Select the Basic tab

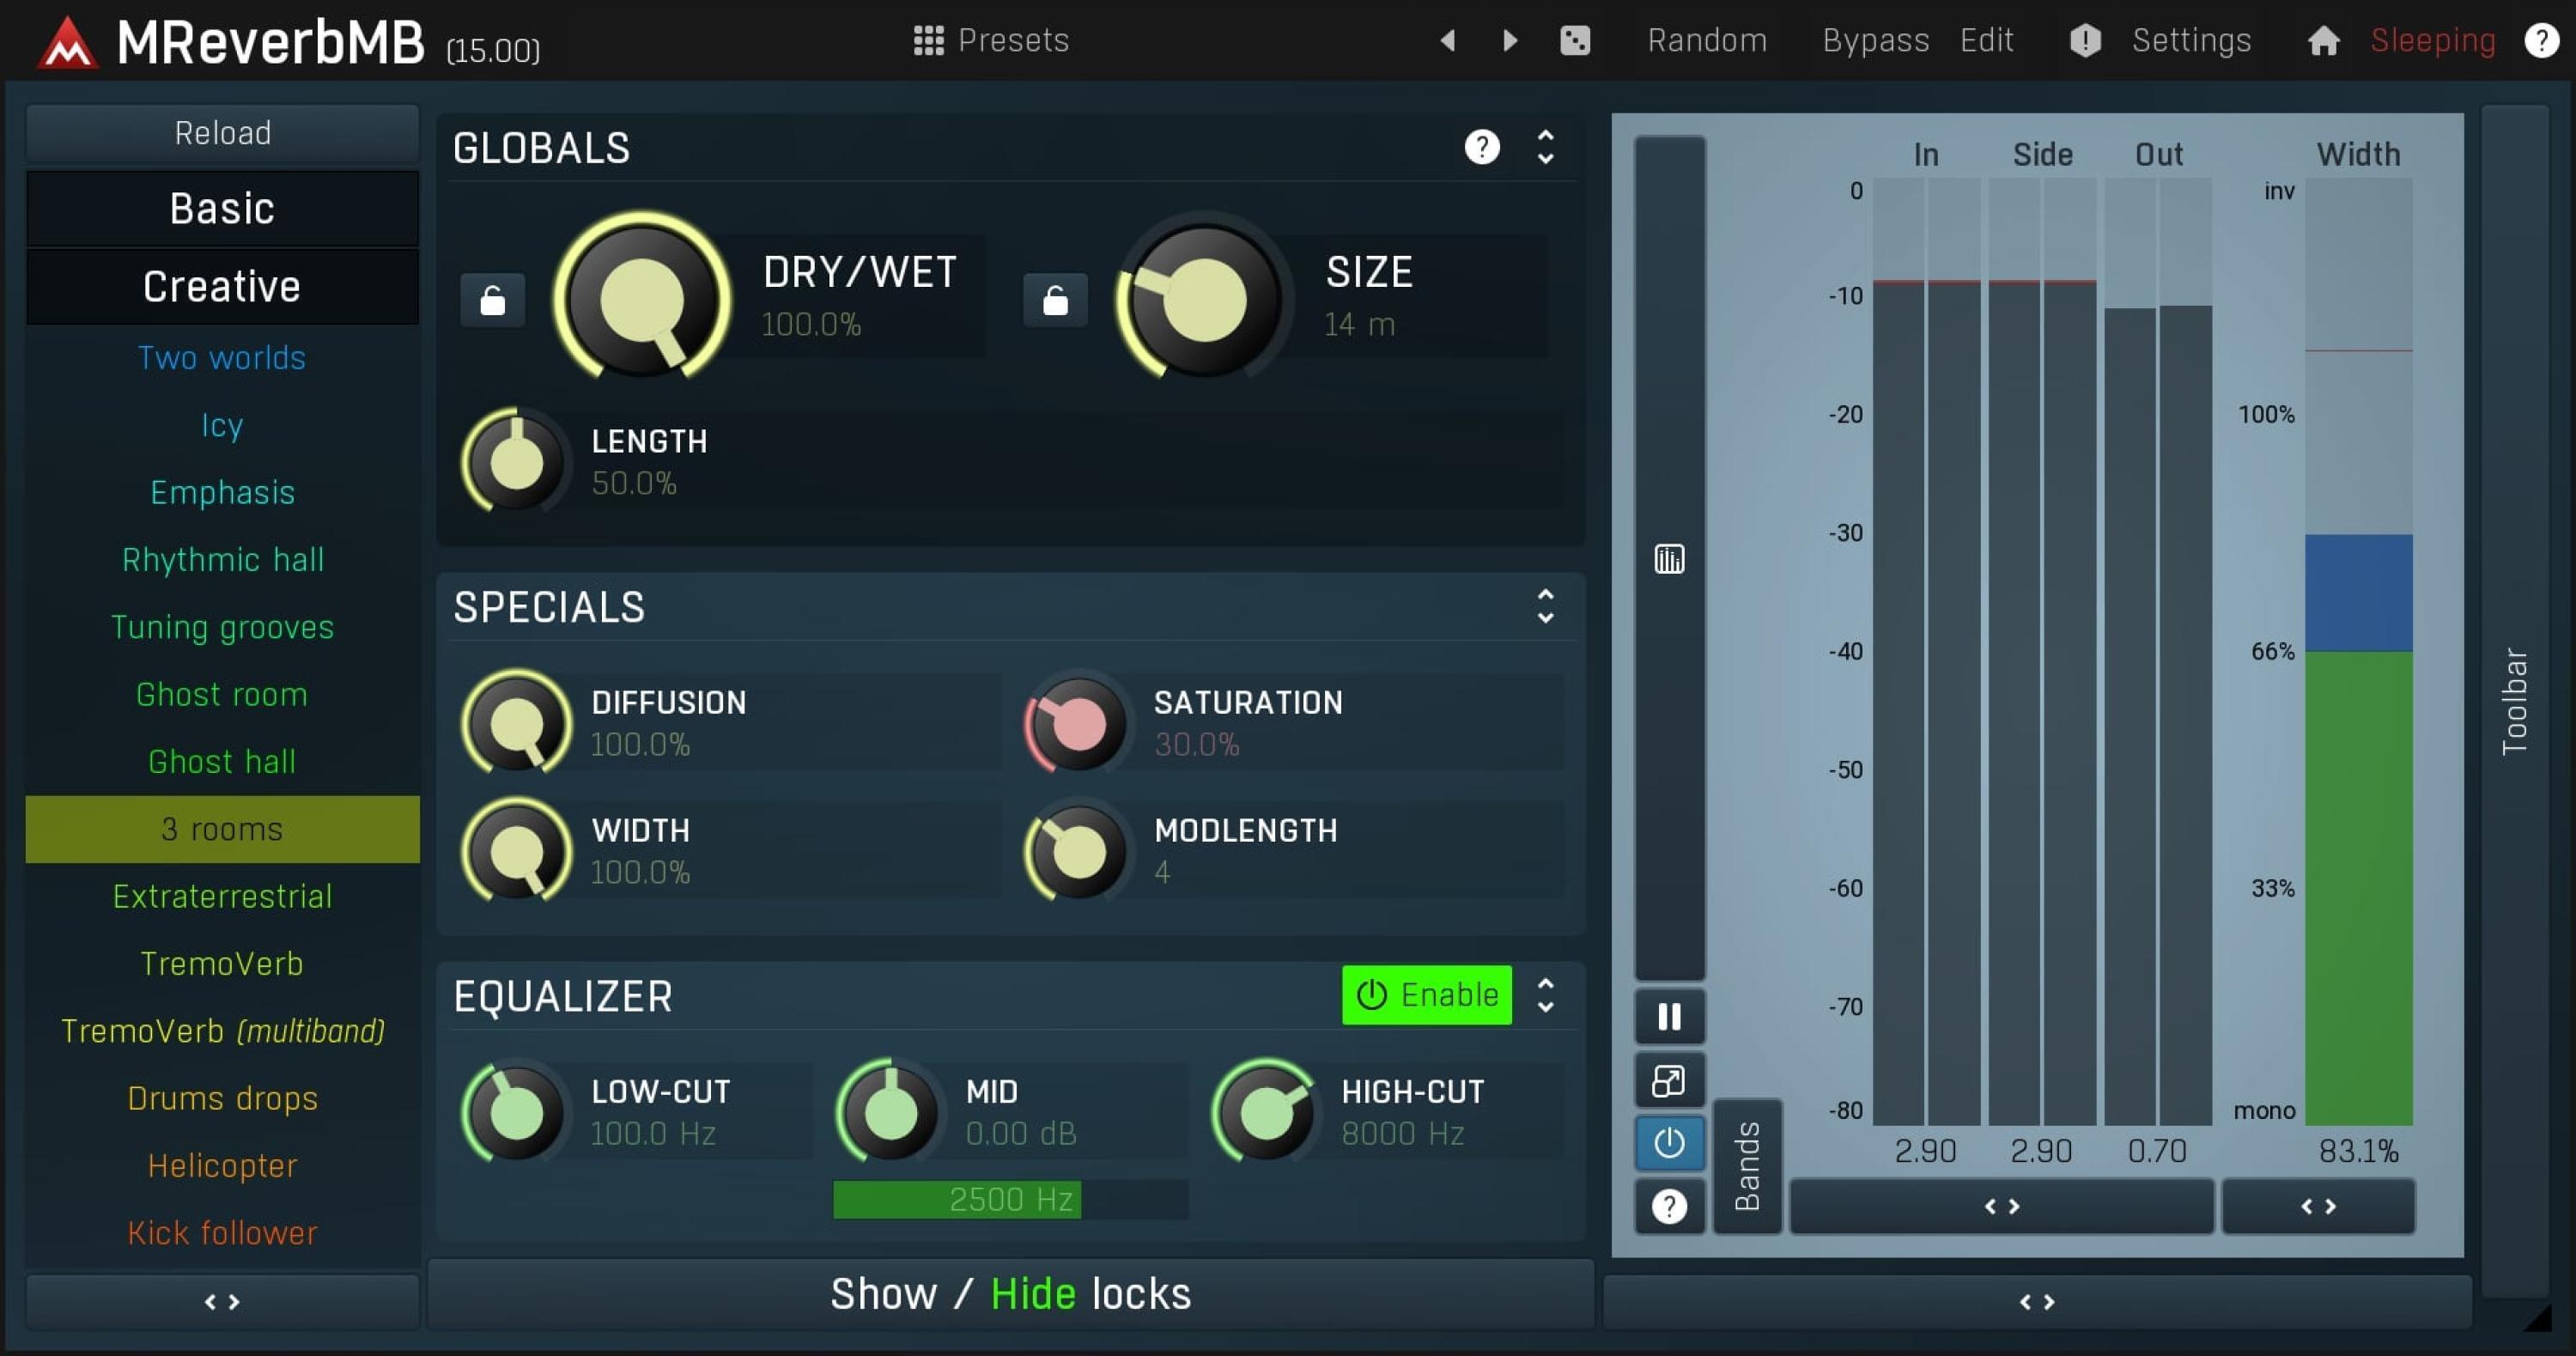(x=222, y=208)
